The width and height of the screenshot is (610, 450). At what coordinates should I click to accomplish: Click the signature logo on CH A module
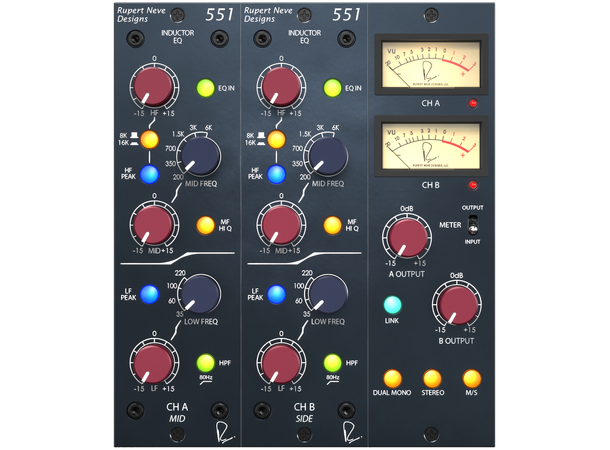[x=225, y=432]
